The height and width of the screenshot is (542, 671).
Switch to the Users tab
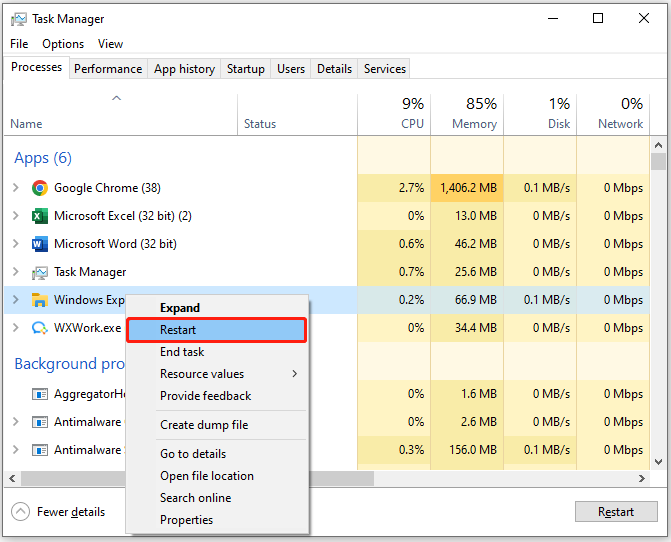291,69
